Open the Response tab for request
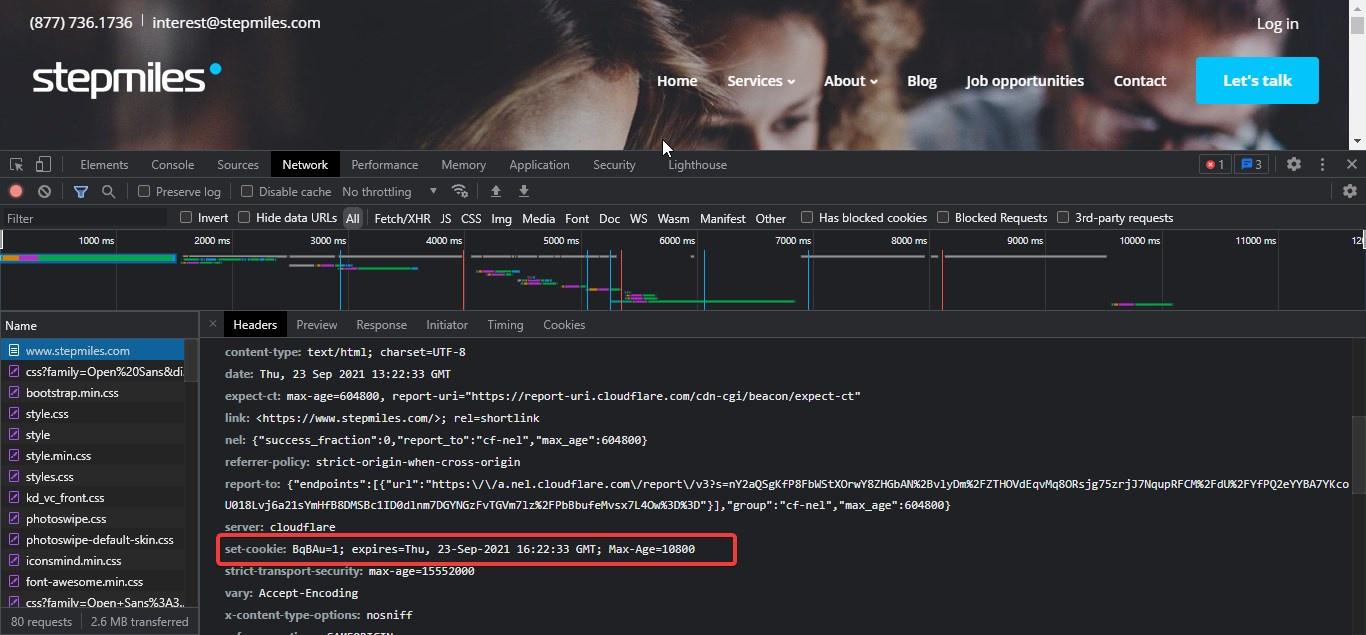The width and height of the screenshot is (1366, 635). click(x=381, y=325)
